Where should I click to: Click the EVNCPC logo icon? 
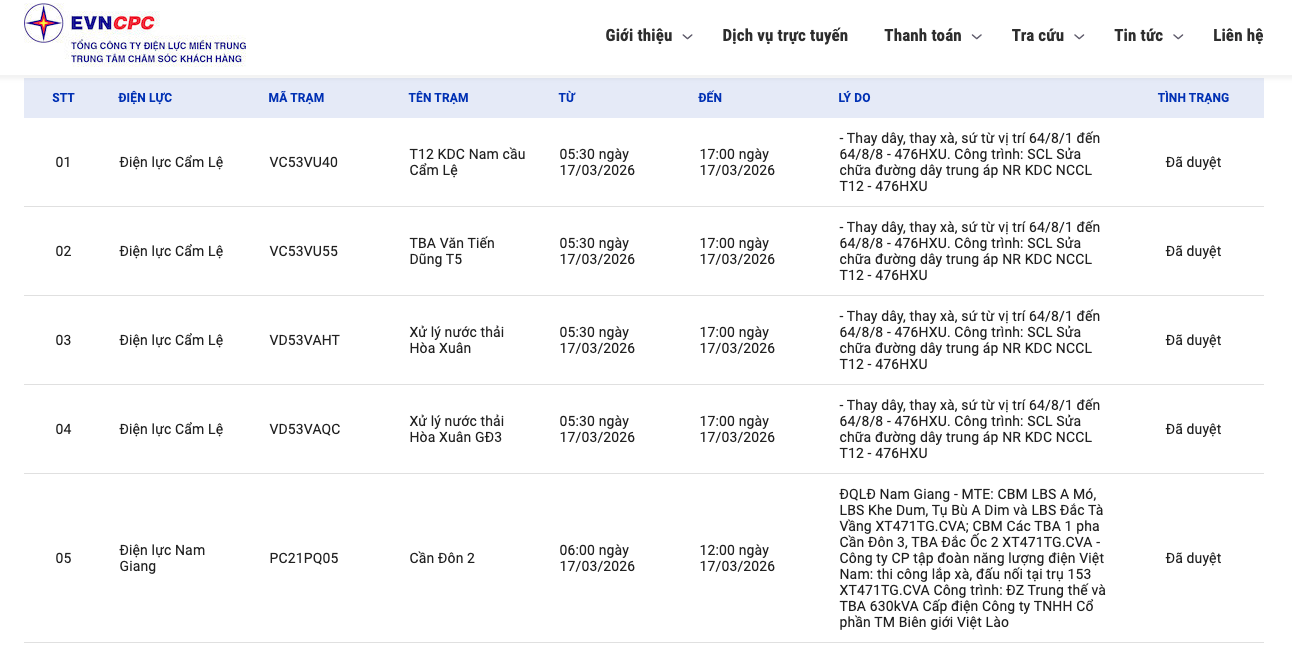click(43, 23)
